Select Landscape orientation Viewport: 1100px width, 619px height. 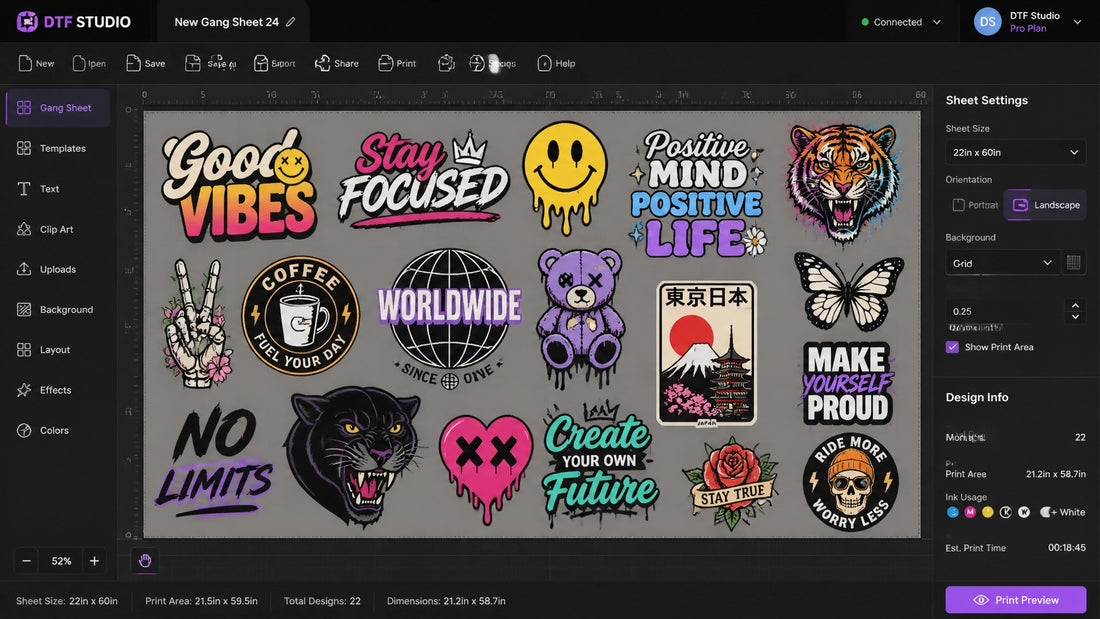pyautogui.click(x=1045, y=205)
